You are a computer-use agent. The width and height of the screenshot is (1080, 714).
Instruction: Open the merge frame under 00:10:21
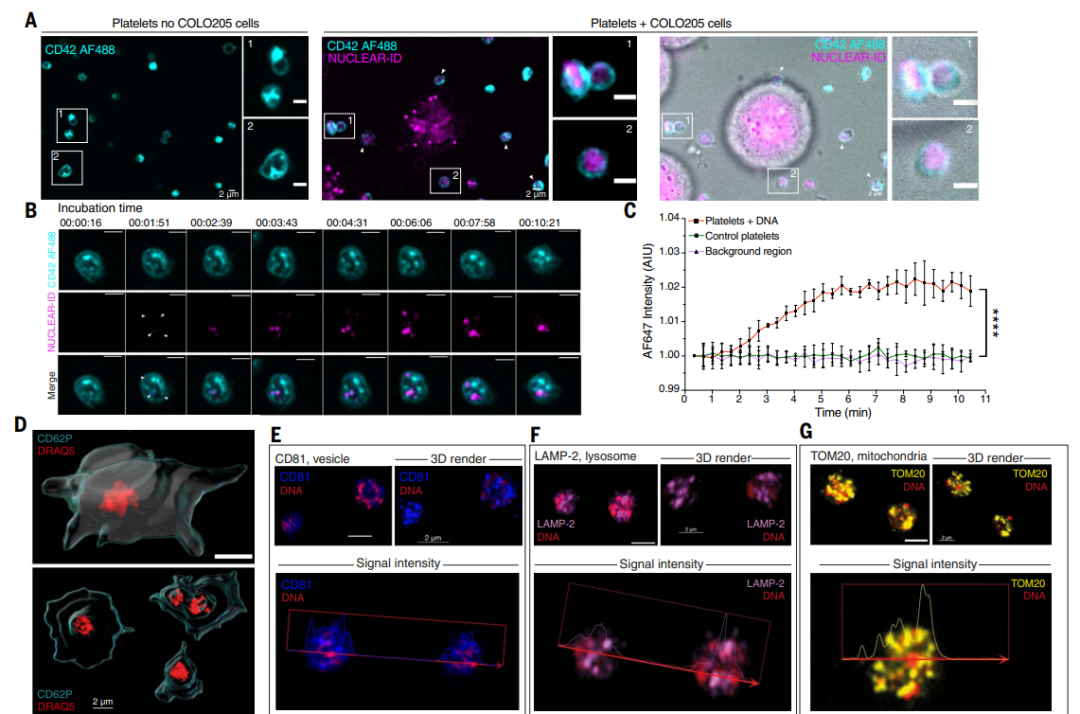[x=548, y=385]
